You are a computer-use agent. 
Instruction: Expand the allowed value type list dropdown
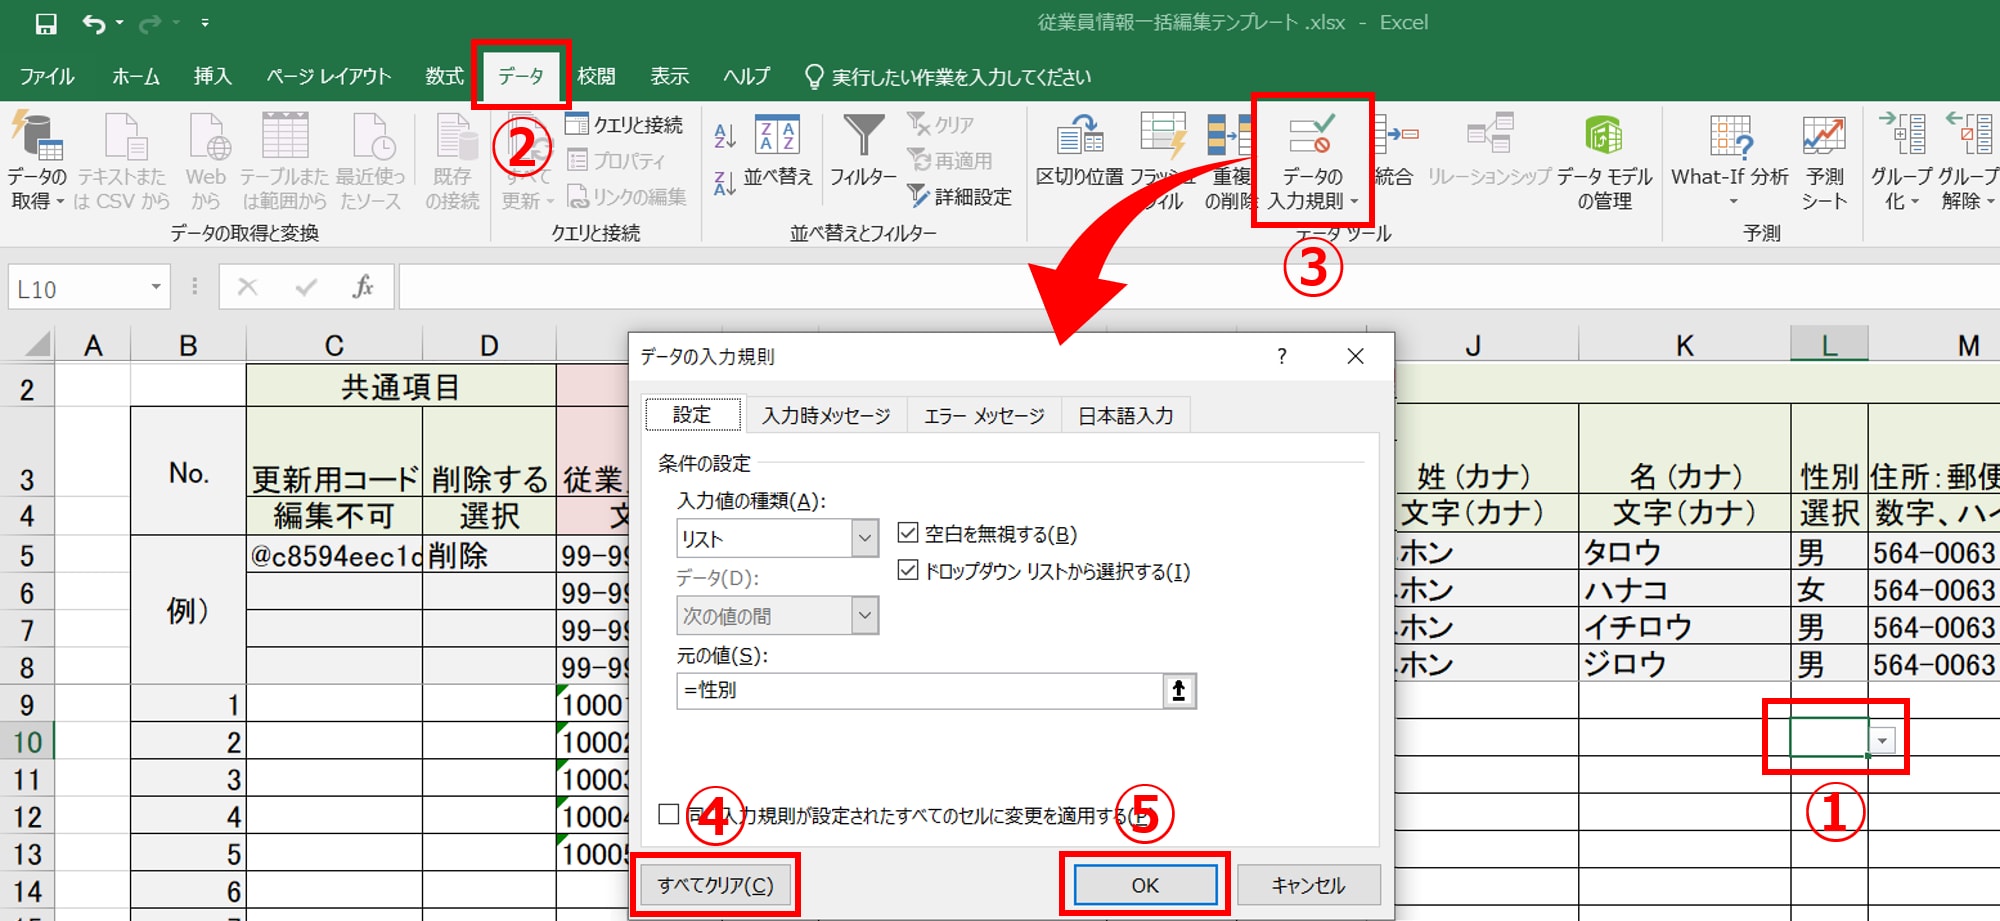pos(864,539)
